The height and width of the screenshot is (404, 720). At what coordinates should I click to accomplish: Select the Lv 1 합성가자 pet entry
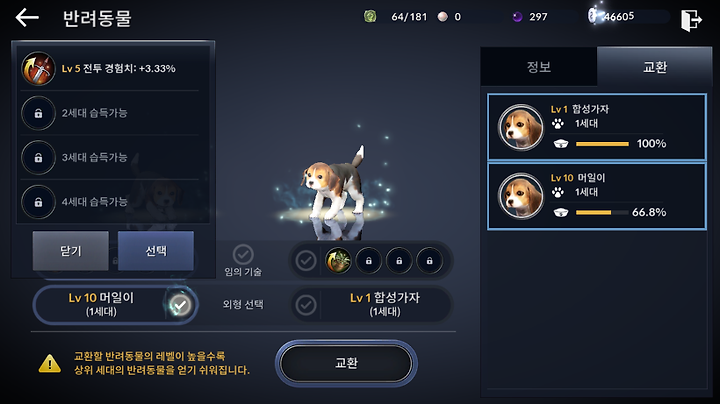596,127
